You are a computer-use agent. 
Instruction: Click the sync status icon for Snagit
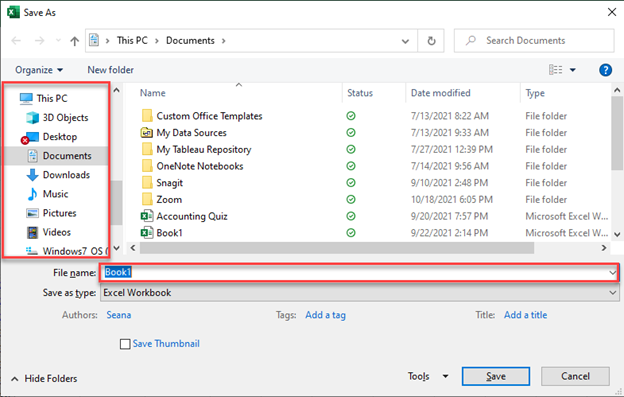click(351, 183)
